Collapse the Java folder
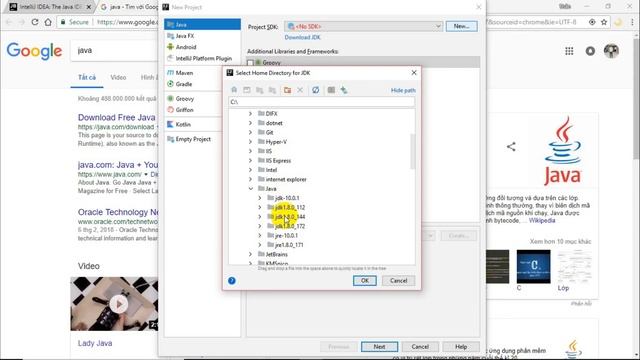Image resolution: width=640 pixels, height=360 pixels. coord(251,189)
